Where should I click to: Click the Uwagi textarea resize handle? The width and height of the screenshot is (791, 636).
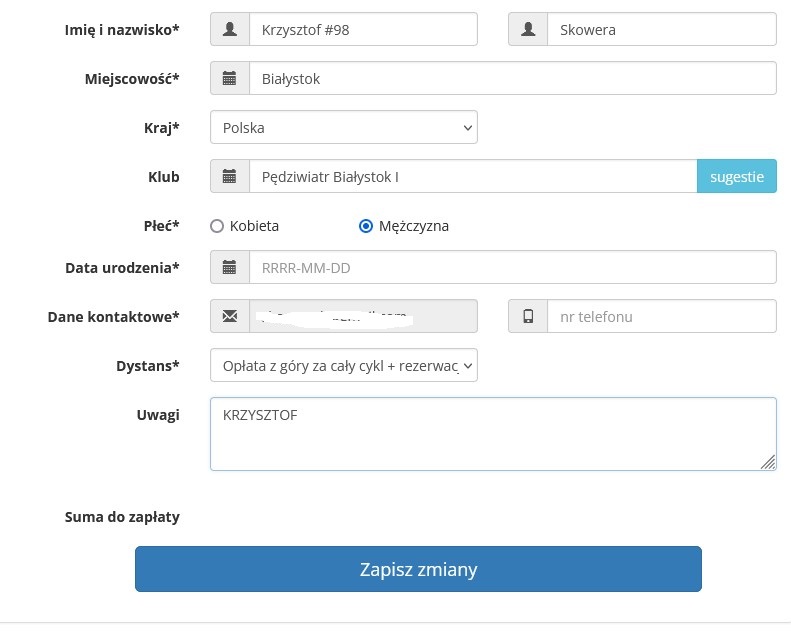pyautogui.click(x=768, y=461)
